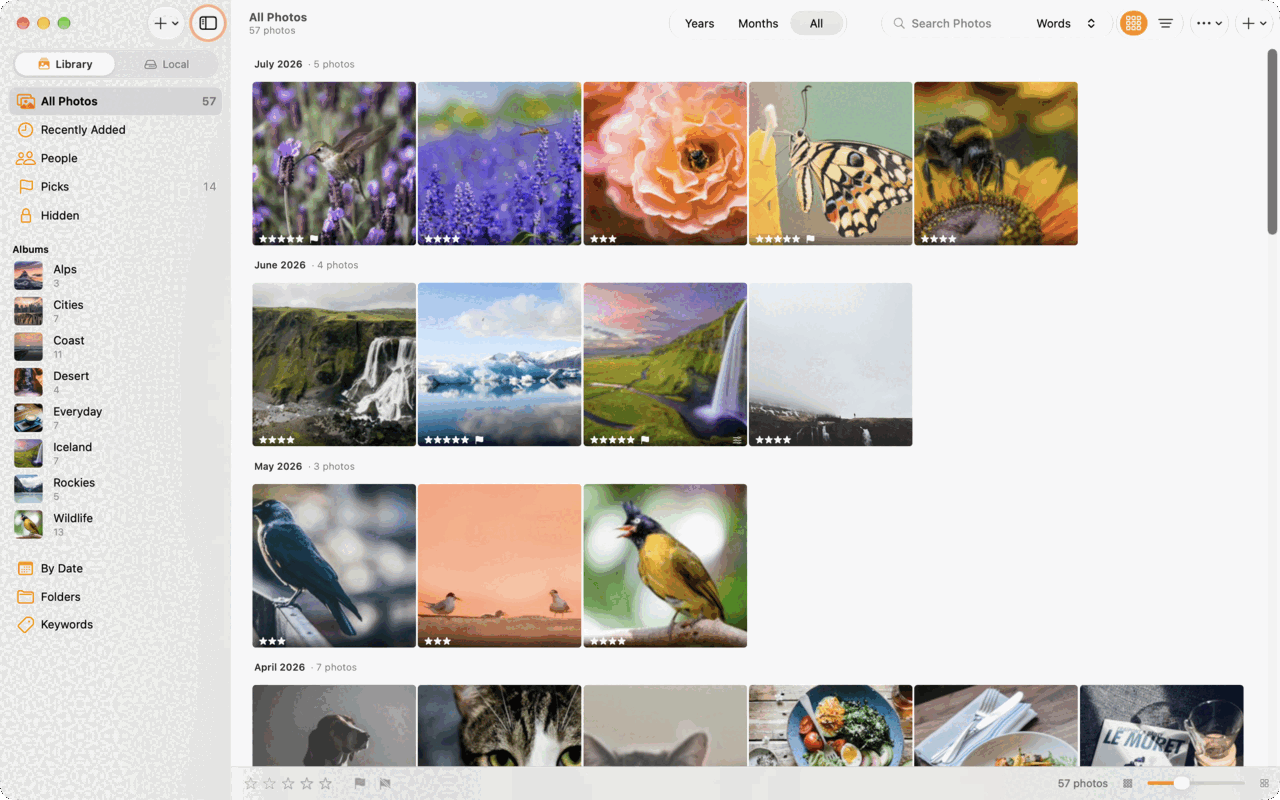The image size is (1280, 800).
Task: Open the Alps album
Action: [115, 275]
